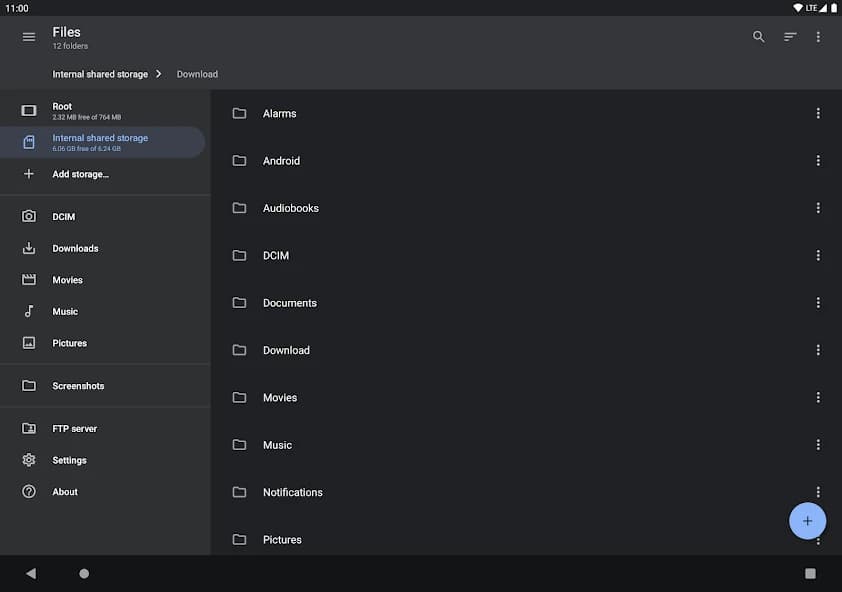
Task: Open the navigation drawer hamburger icon
Action: tap(28, 36)
